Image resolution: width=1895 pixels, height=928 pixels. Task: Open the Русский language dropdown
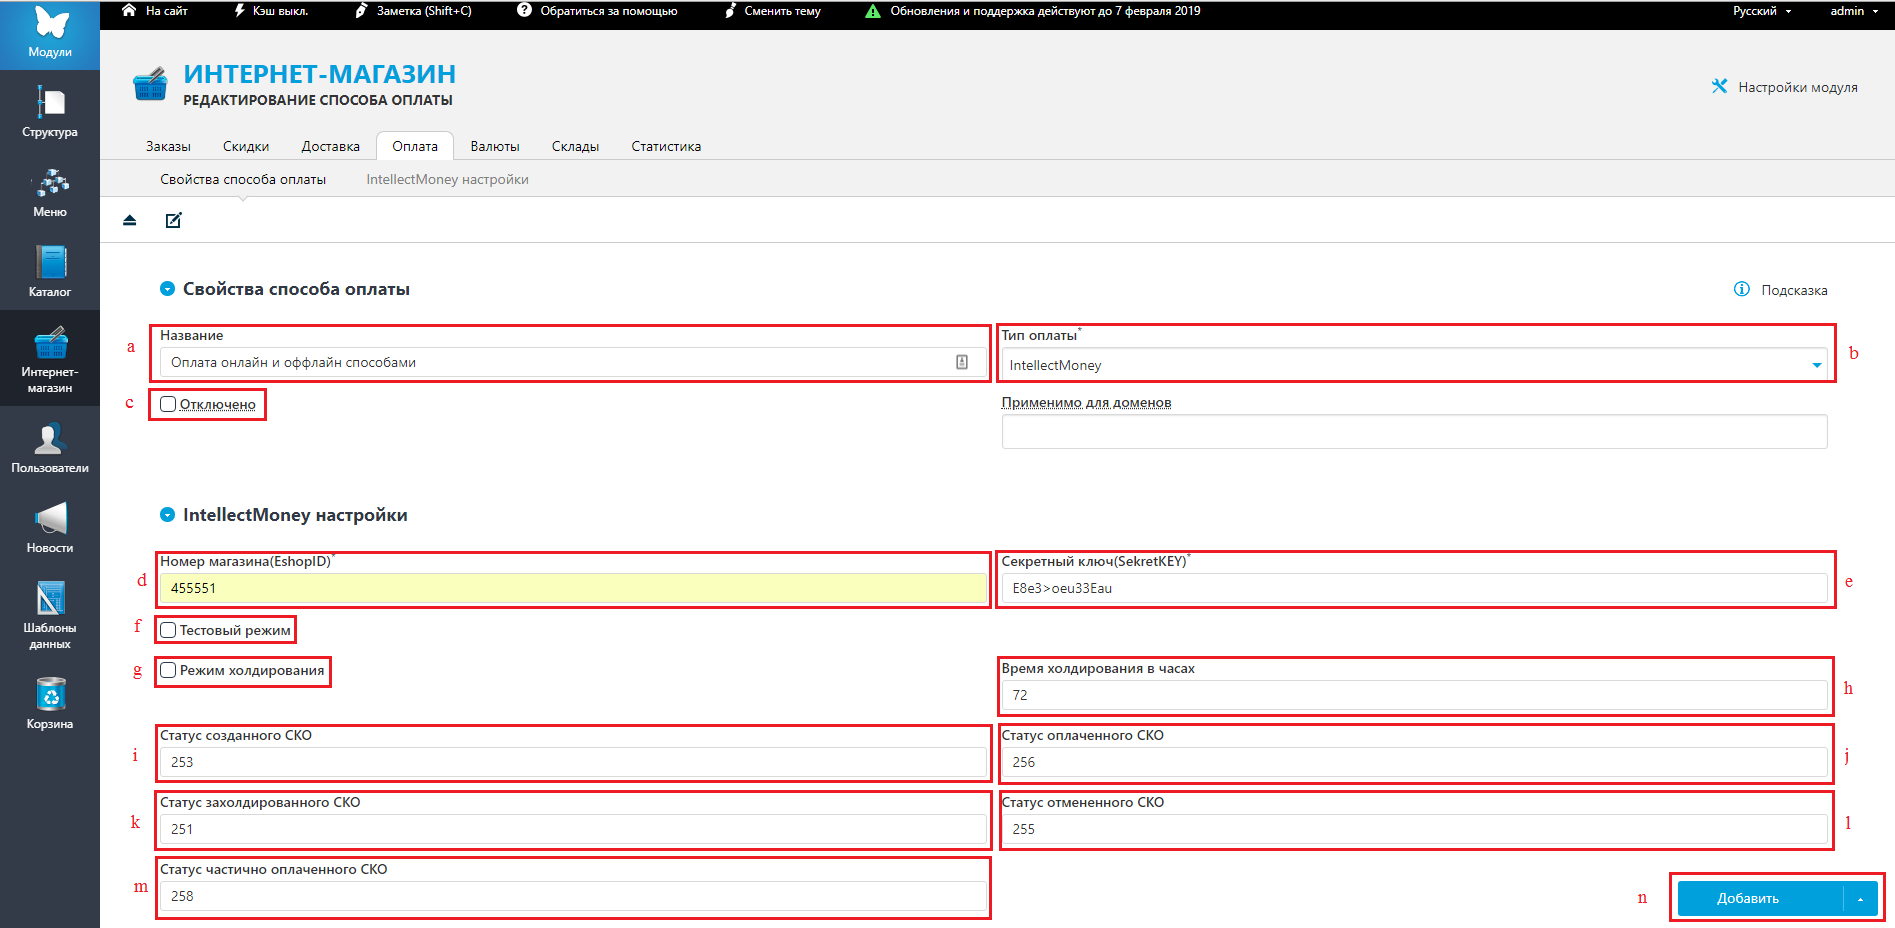[x=1761, y=11]
